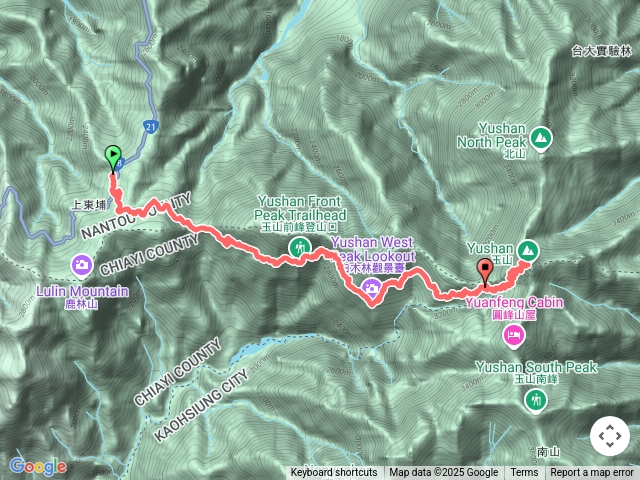Click the Map data ©2025 Google text
This screenshot has height=480, width=640.
click(x=444, y=473)
